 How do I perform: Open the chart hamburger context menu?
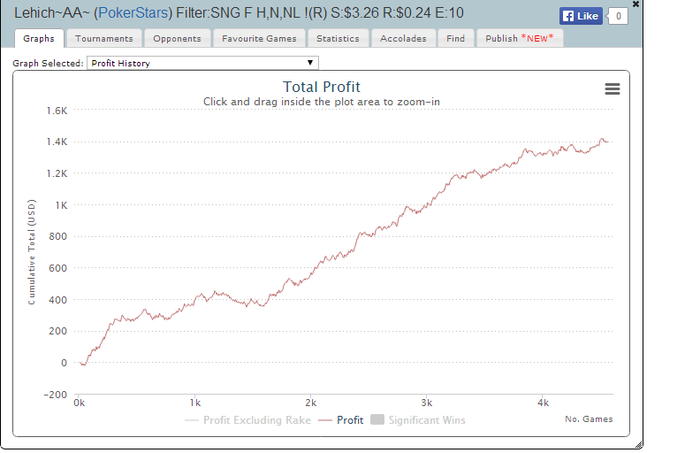612,89
